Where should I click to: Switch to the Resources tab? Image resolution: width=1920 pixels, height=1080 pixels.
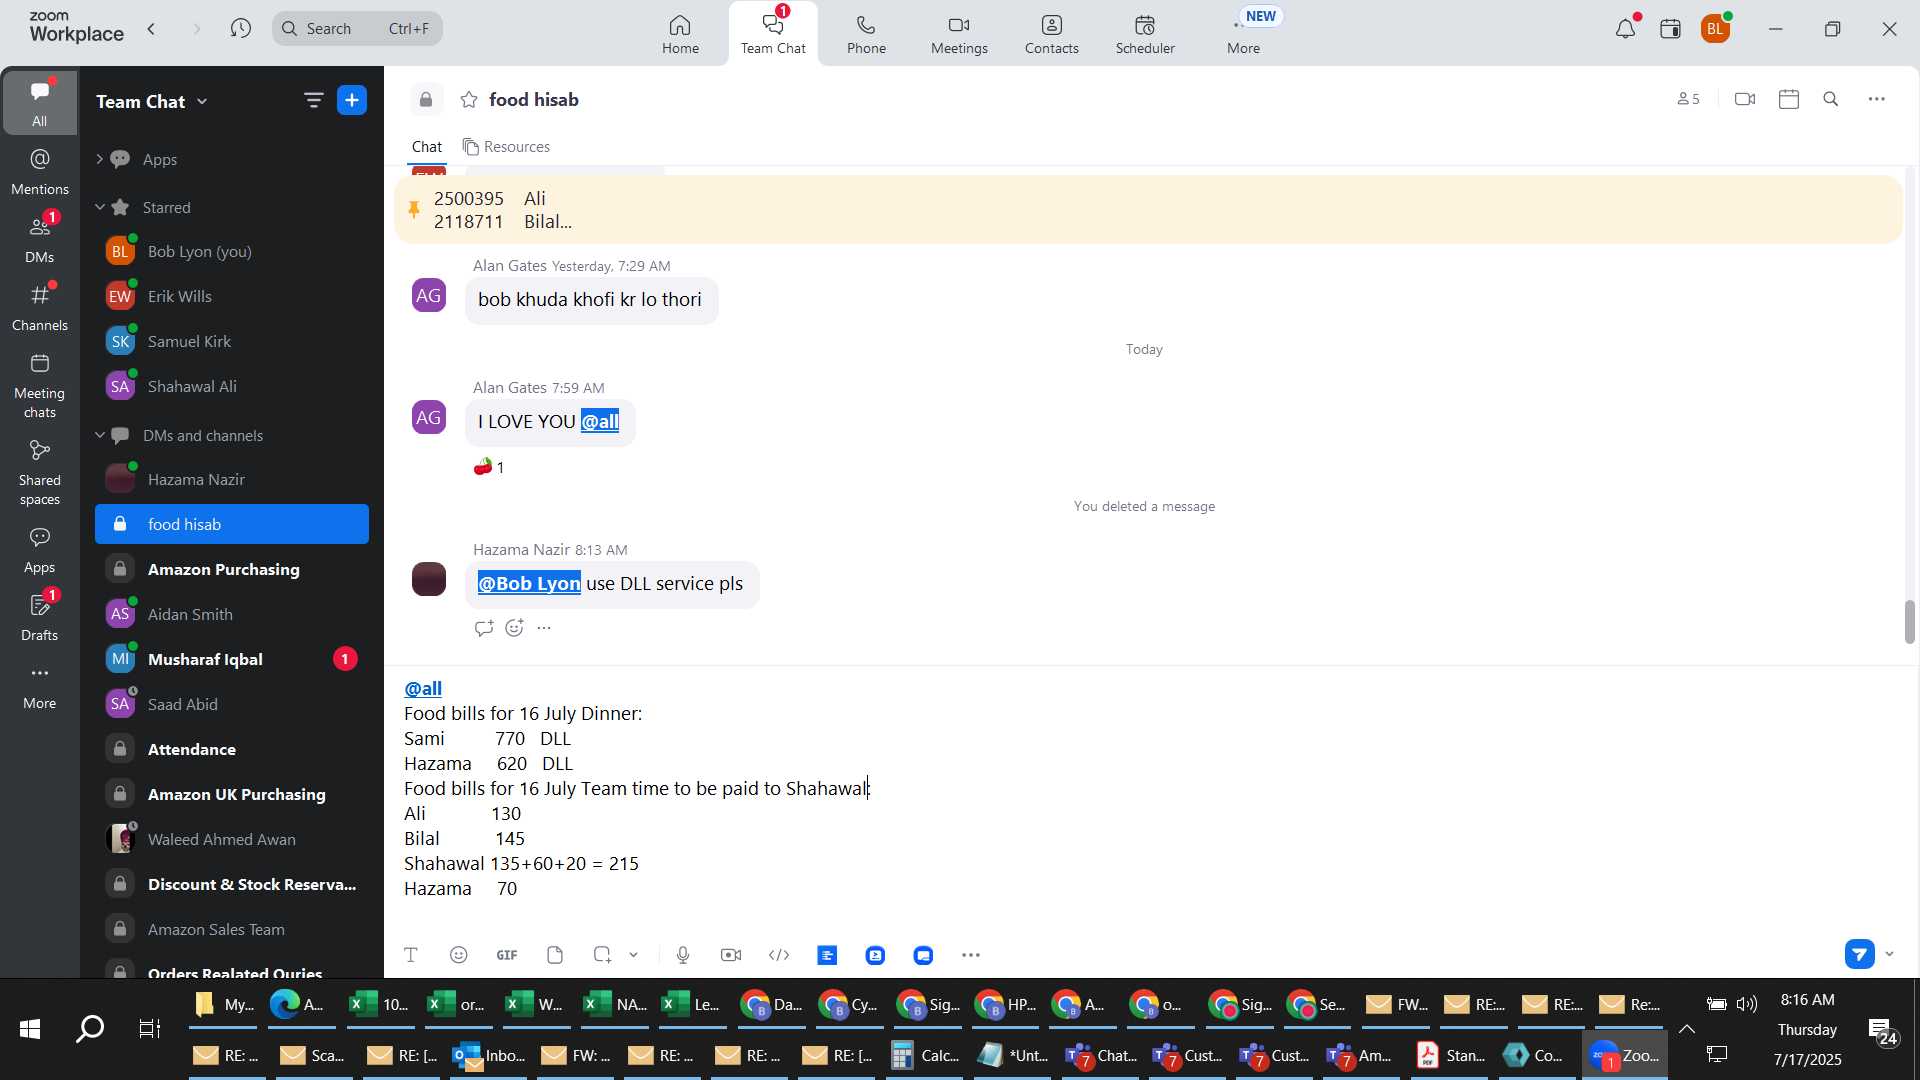click(x=506, y=147)
